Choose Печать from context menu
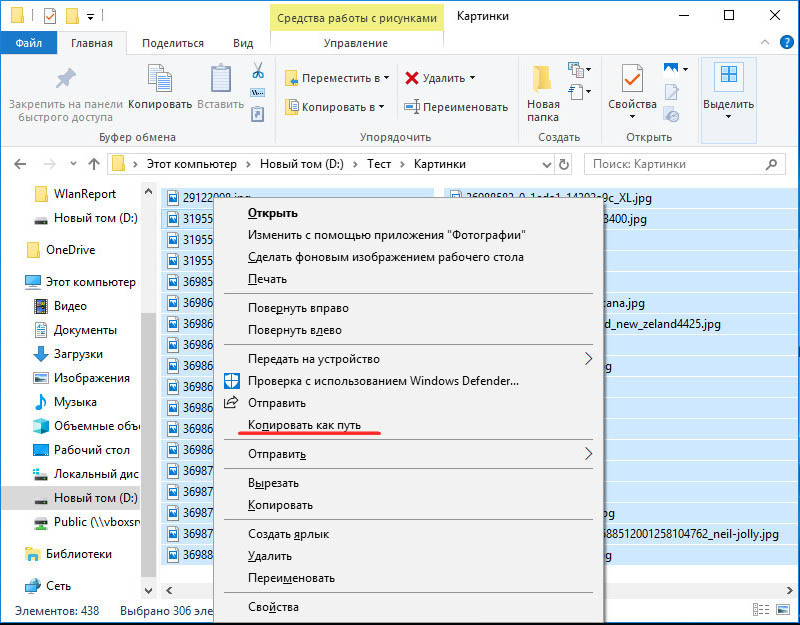 [x=267, y=279]
